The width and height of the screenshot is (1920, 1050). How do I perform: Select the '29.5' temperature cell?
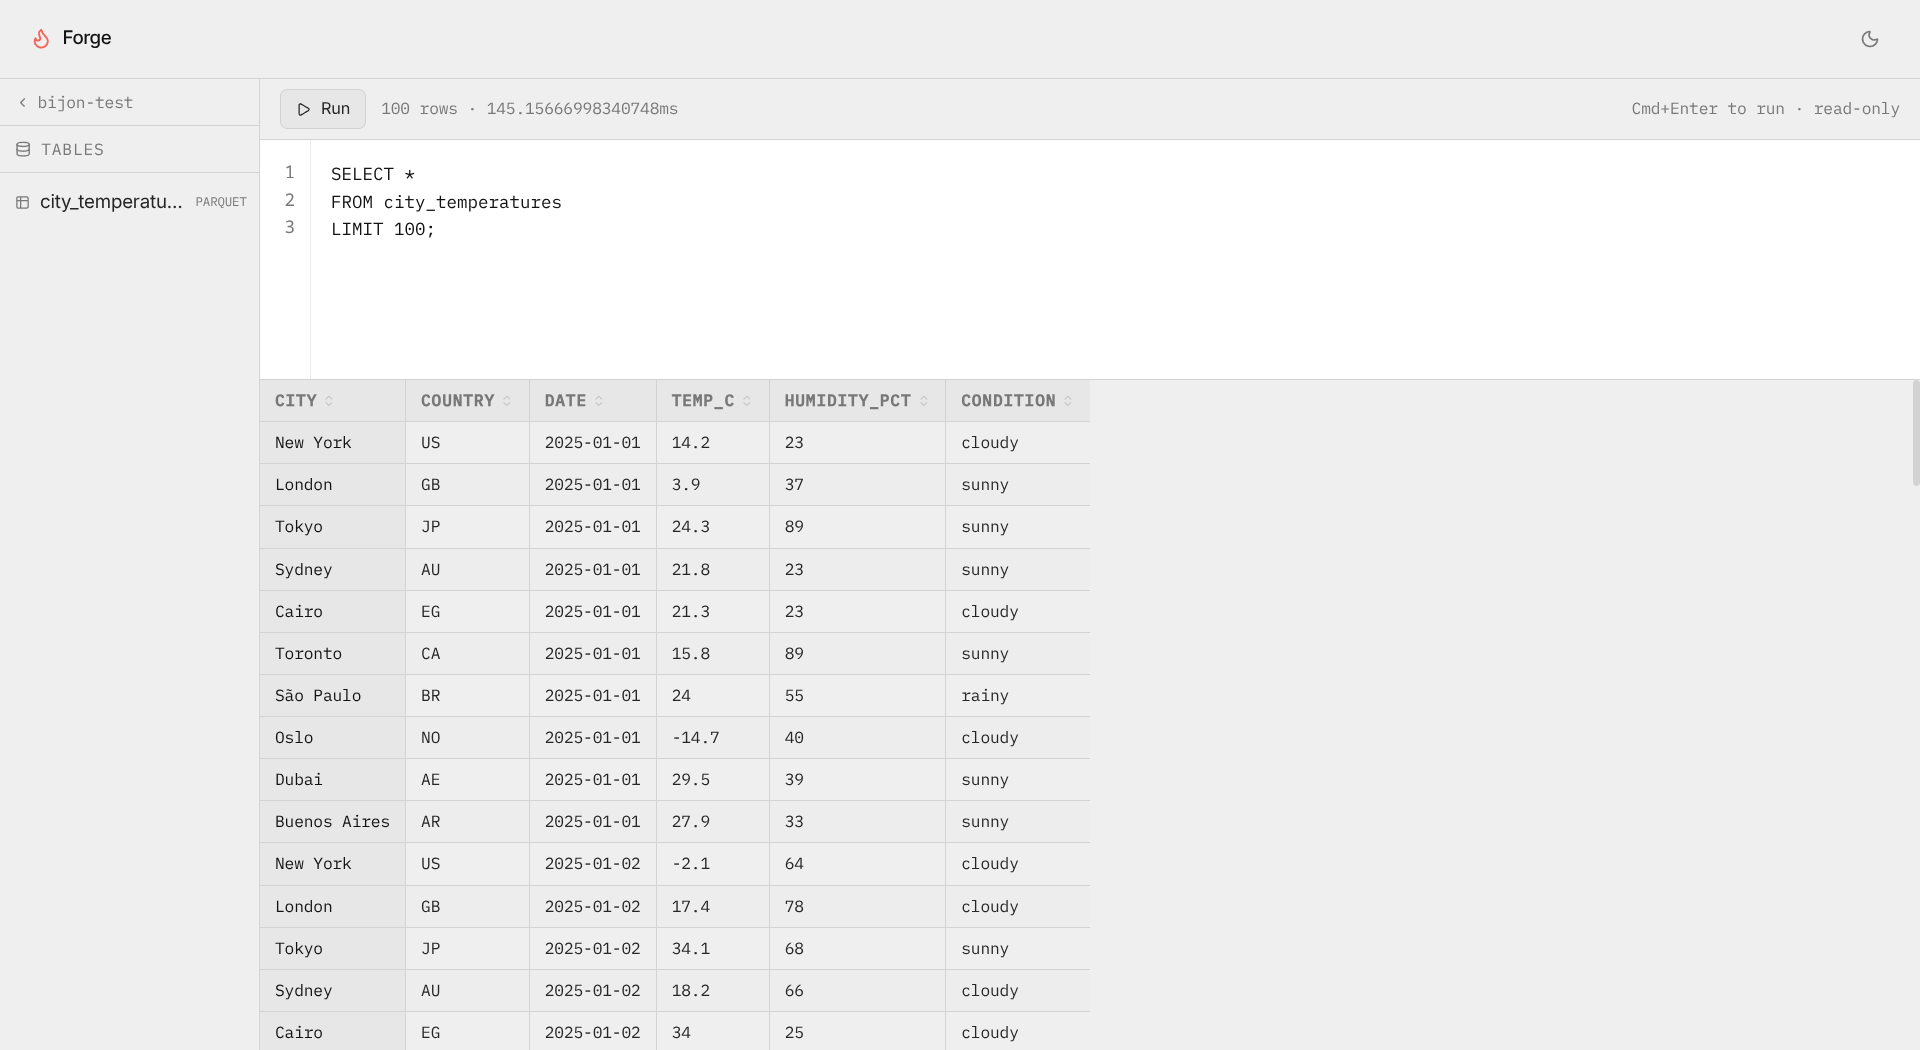click(713, 780)
